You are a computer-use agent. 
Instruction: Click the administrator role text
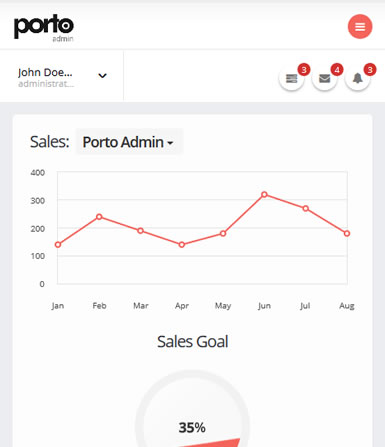click(46, 84)
